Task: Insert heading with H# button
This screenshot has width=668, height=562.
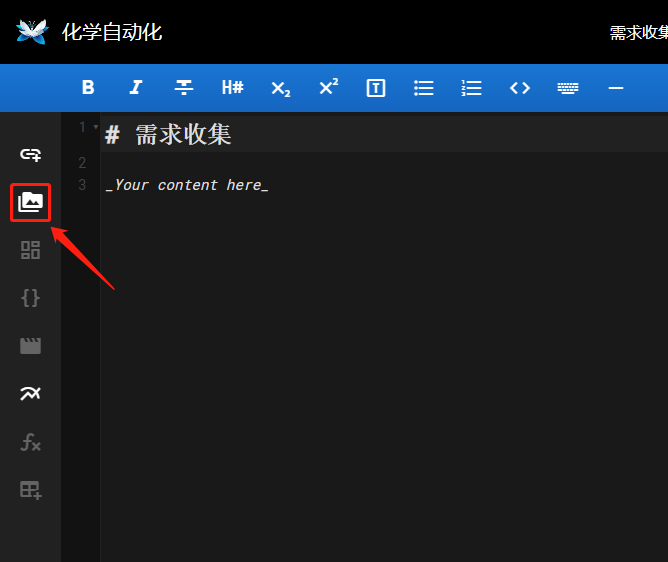Action: 233,88
